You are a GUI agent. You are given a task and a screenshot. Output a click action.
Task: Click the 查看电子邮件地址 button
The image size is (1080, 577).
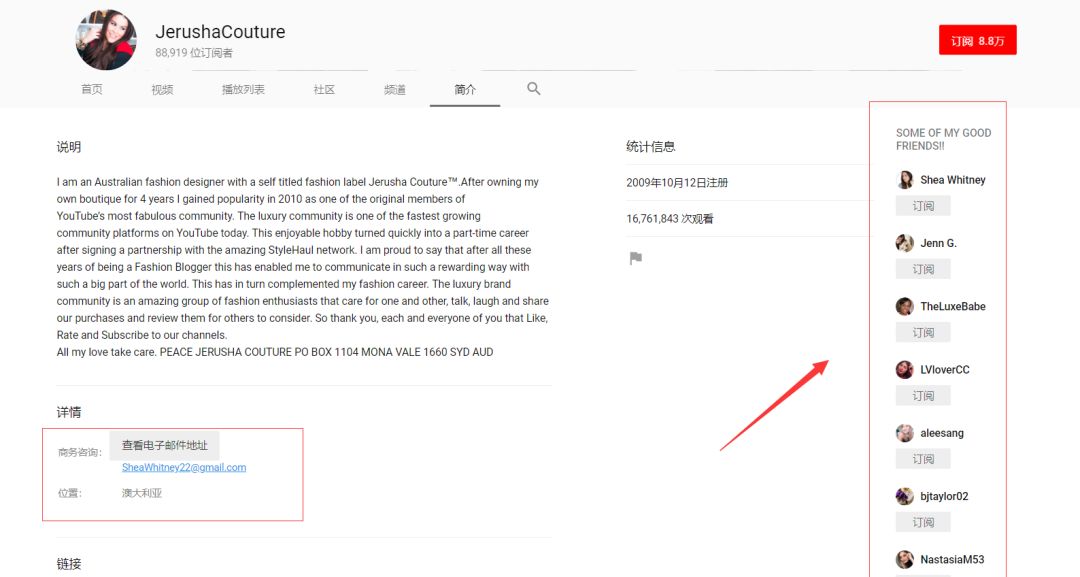[x=165, y=446]
